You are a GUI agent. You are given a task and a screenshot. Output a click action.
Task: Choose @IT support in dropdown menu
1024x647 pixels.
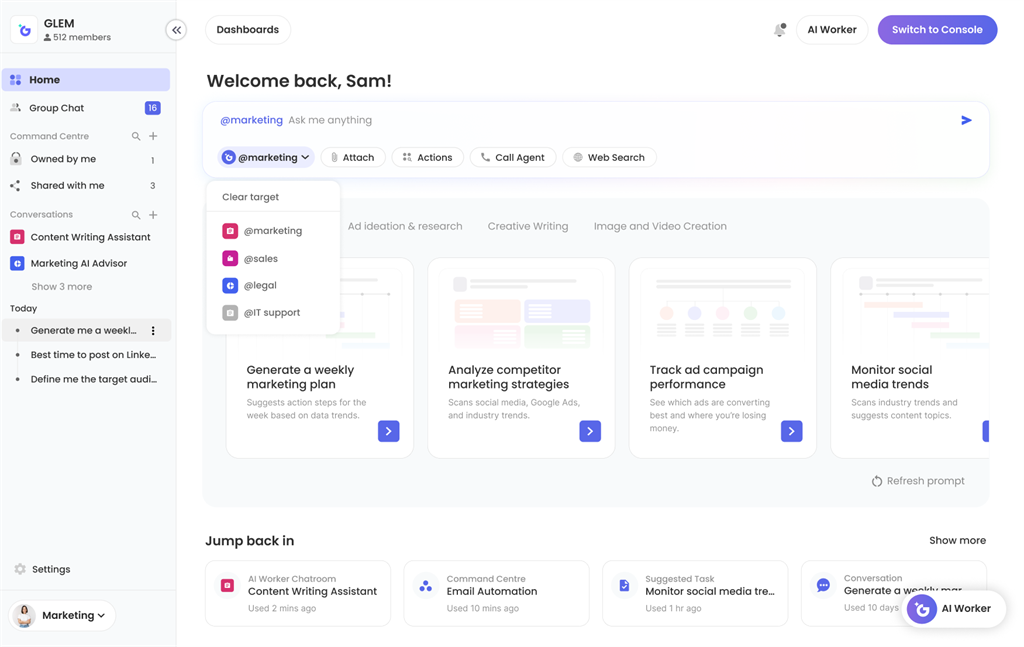(x=271, y=313)
